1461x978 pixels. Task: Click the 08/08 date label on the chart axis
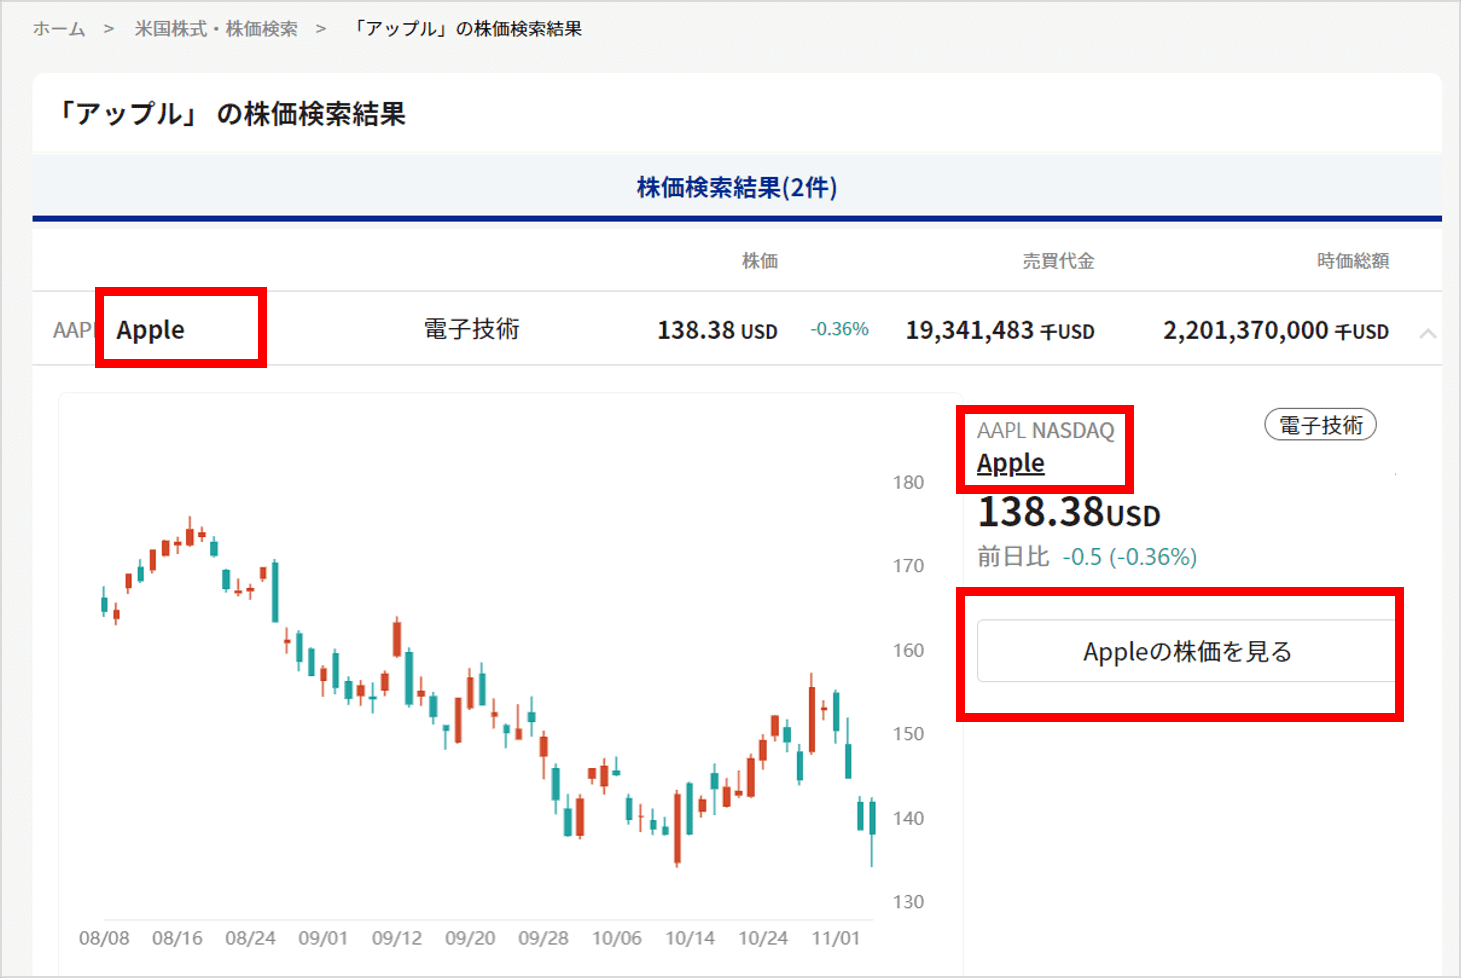[x=104, y=938]
